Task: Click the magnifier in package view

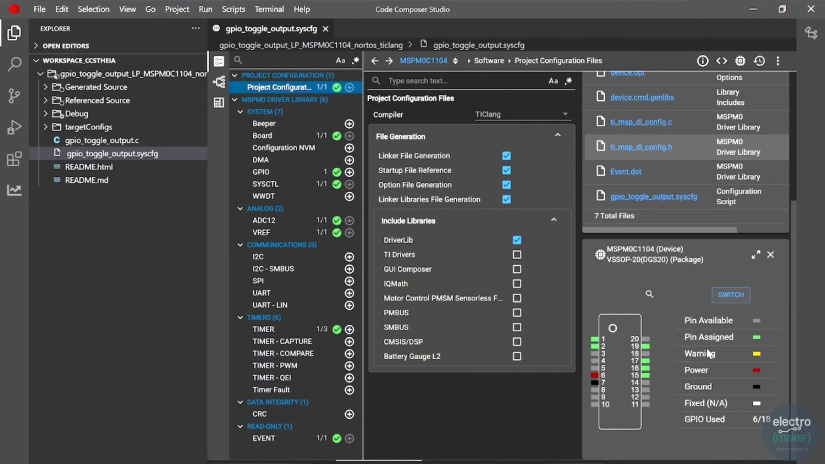Action: [649, 294]
